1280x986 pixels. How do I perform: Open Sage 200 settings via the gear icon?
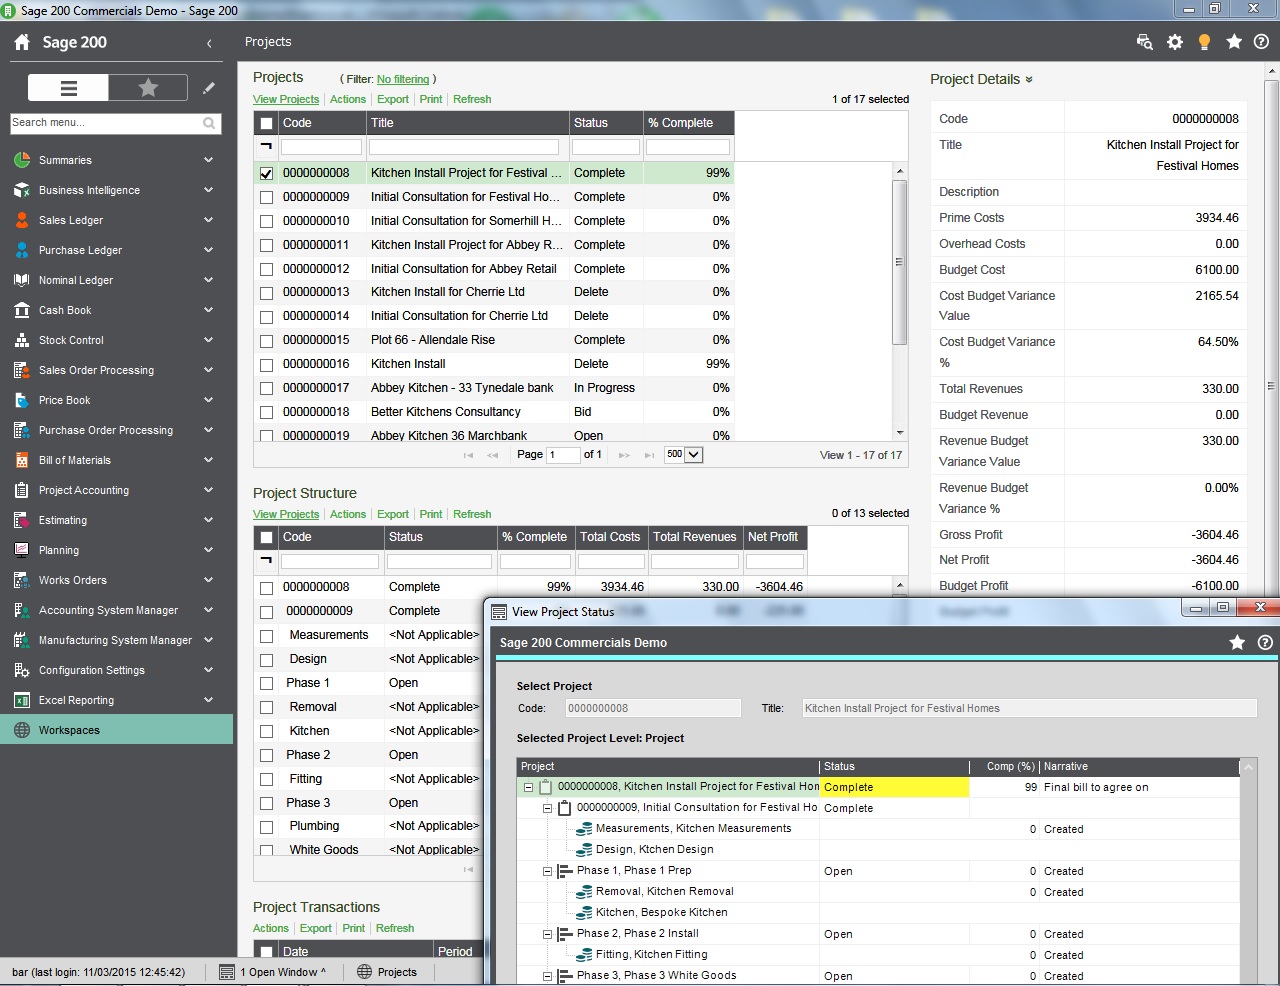pyautogui.click(x=1174, y=42)
